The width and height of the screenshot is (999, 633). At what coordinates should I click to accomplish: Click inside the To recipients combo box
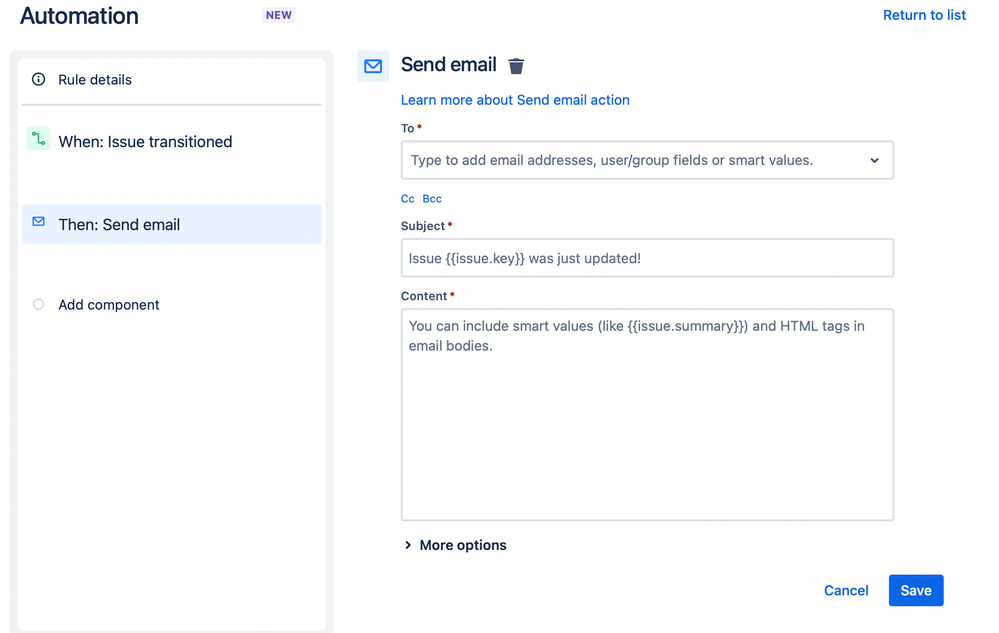pos(647,160)
